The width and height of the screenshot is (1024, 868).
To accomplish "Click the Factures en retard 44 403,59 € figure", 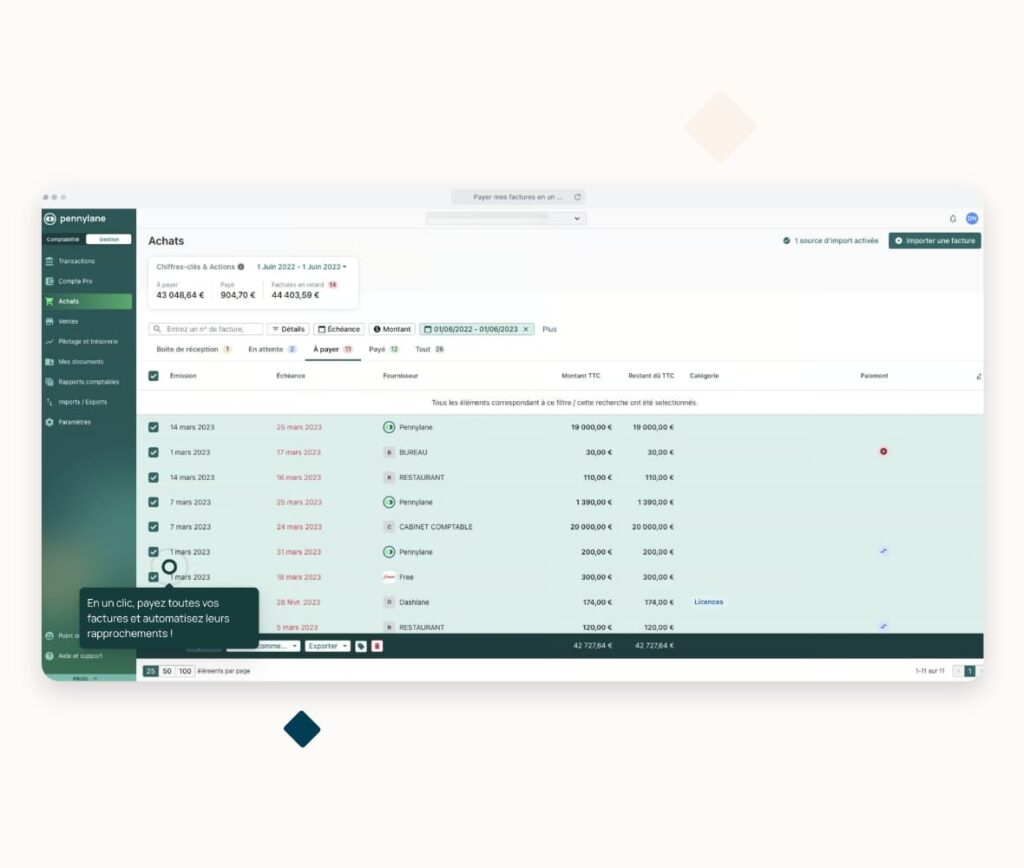I will (295, 295).
